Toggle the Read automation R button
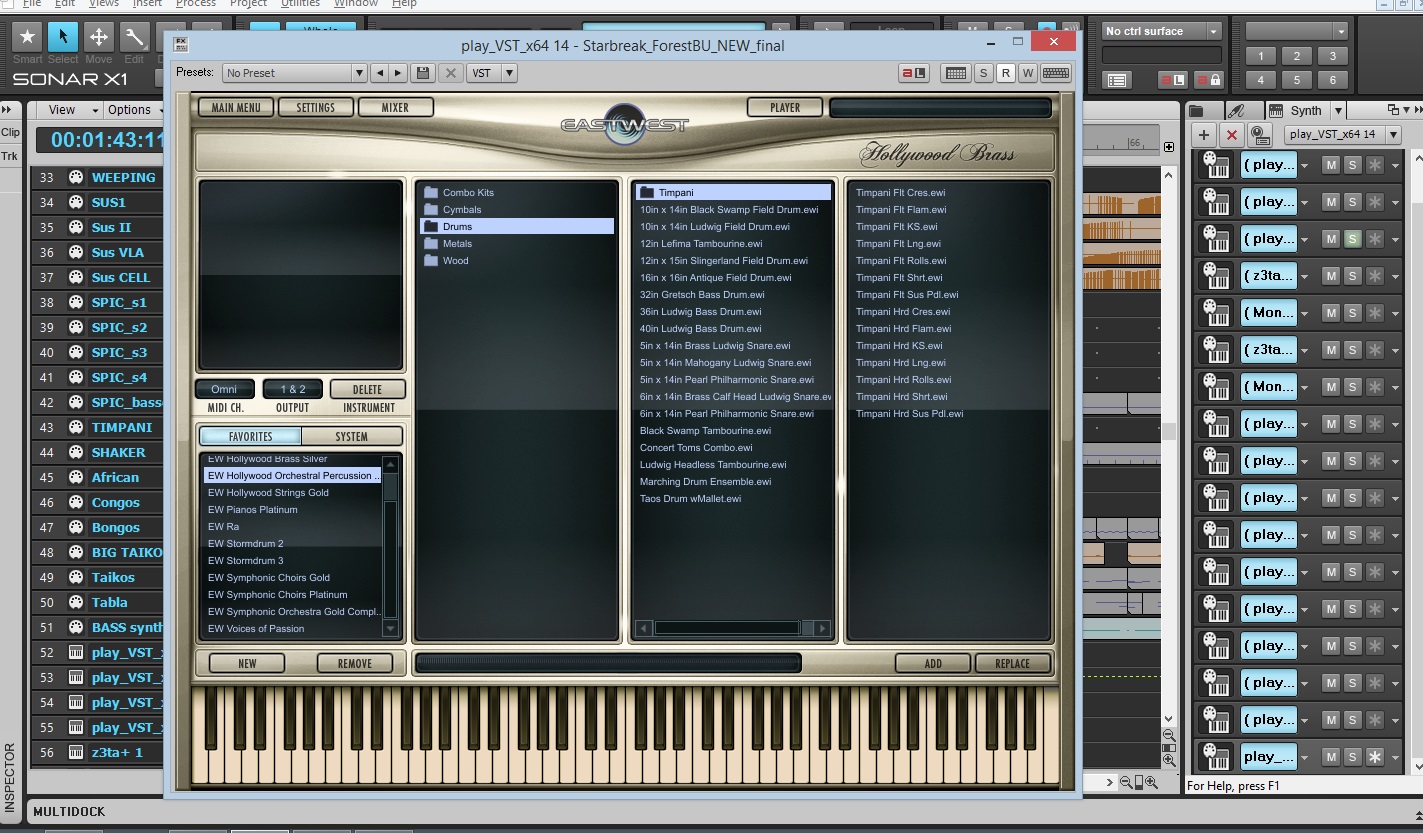 [x=1005, y=73]
